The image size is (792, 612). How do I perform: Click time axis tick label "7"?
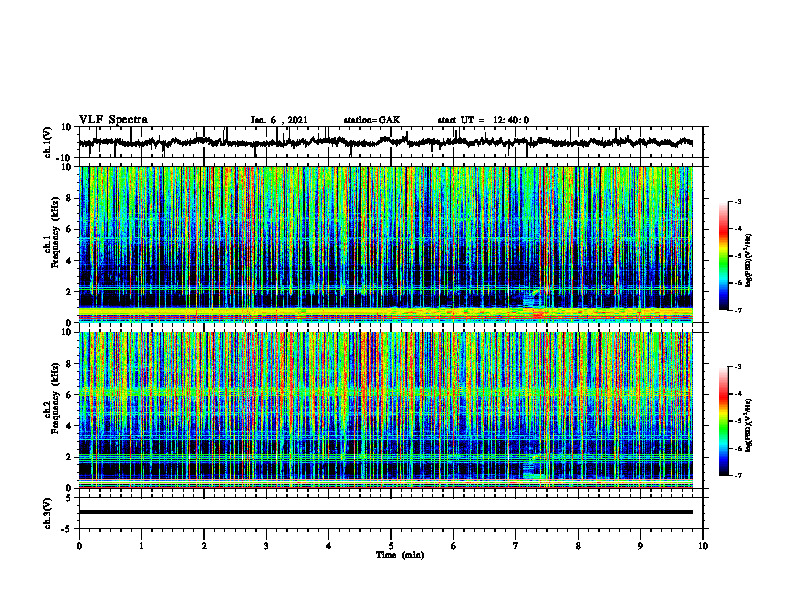pos(516,546)
